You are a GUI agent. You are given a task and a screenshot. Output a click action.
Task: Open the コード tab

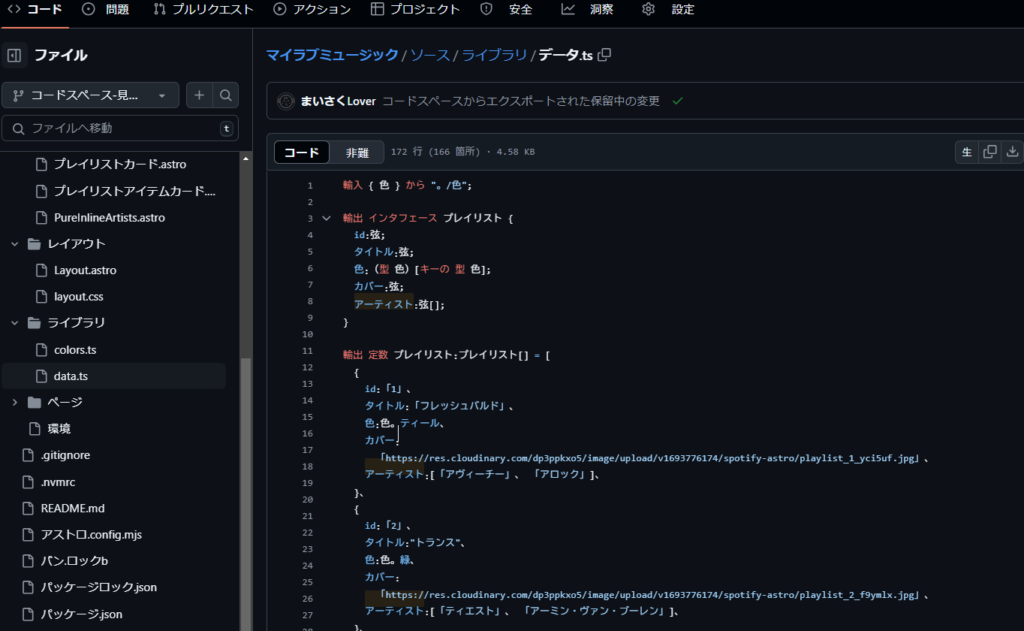tap(35, 9)
